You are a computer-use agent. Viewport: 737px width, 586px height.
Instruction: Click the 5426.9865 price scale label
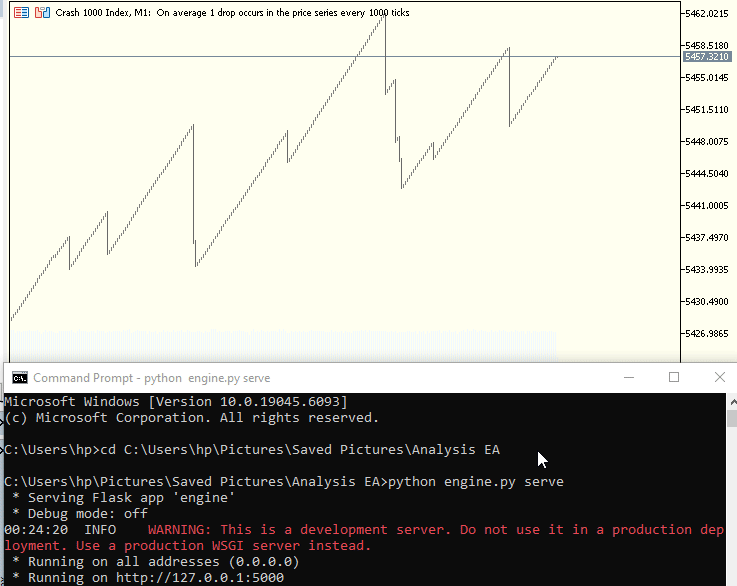[x=706, y=334]
